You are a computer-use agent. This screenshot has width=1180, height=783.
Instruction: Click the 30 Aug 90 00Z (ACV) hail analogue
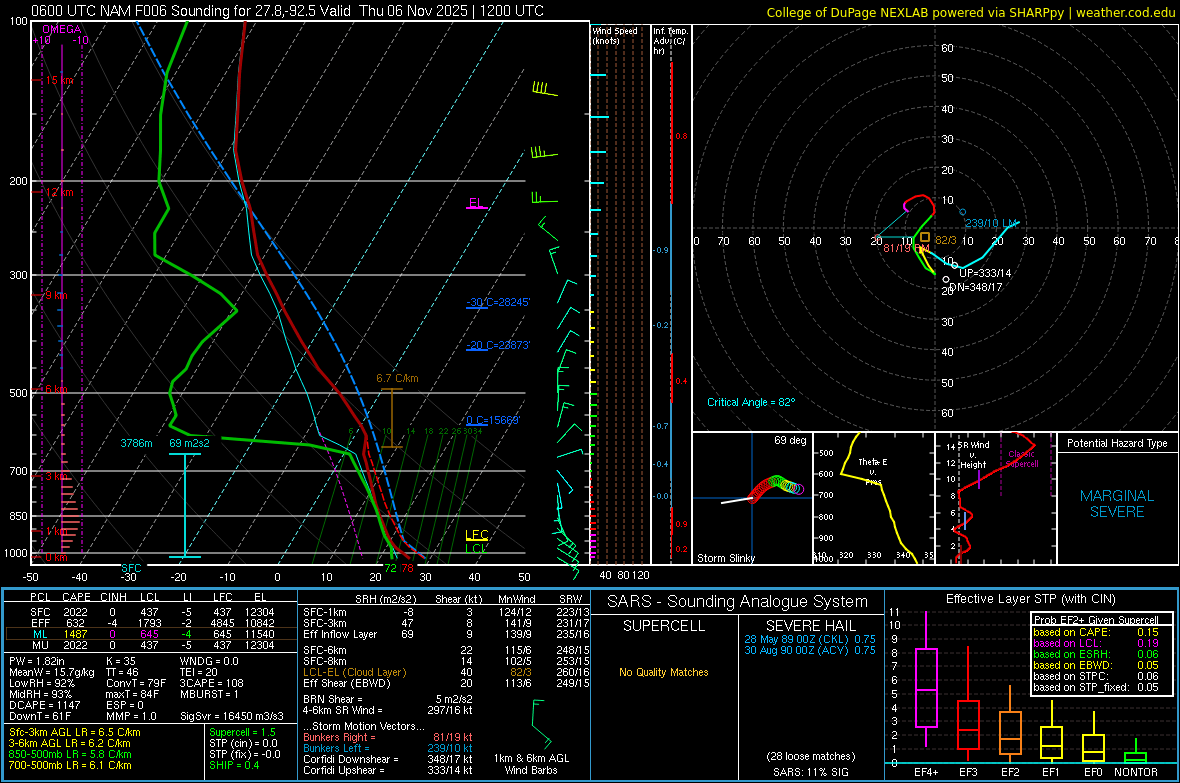tap(810, 650)
